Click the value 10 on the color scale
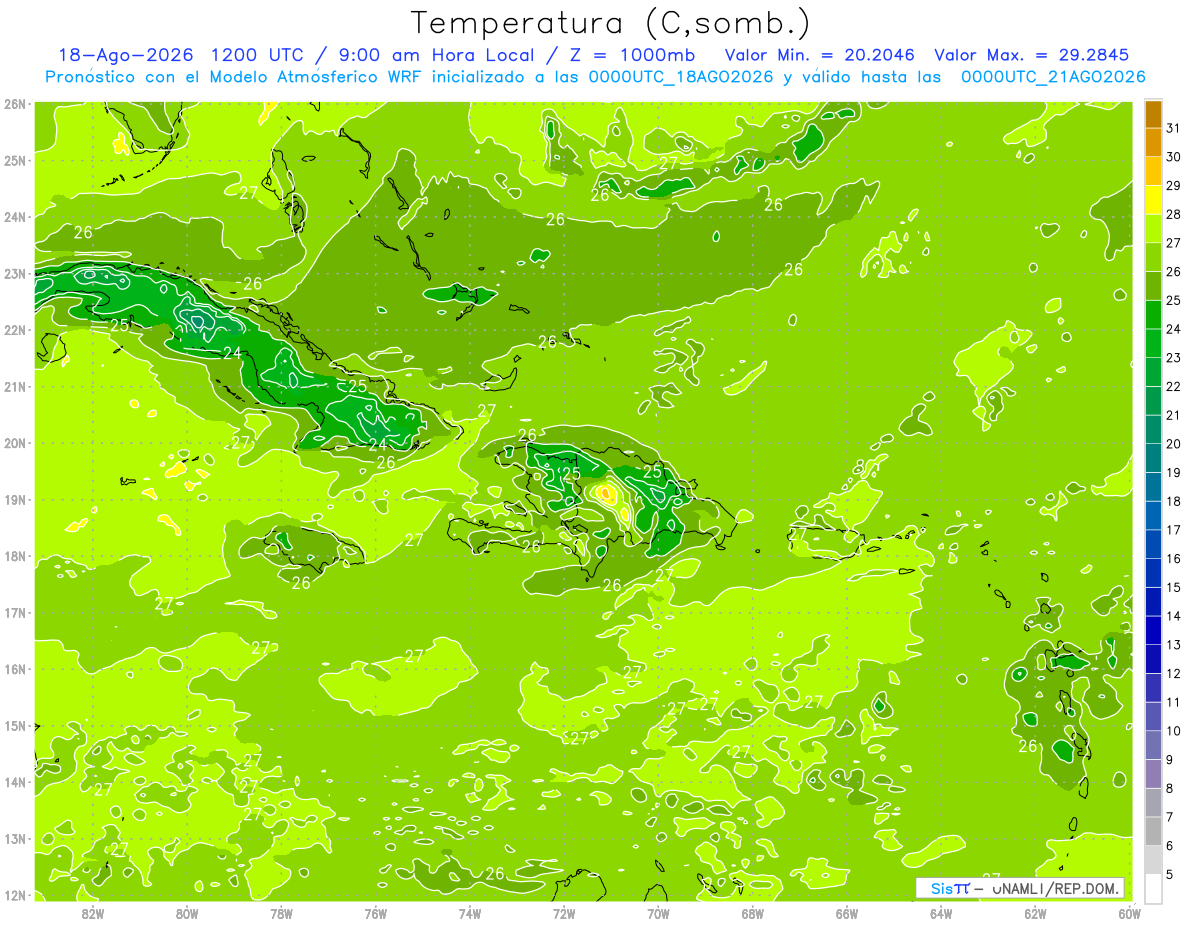Viewport: 1200px width, 927px height. point(1173,731)
